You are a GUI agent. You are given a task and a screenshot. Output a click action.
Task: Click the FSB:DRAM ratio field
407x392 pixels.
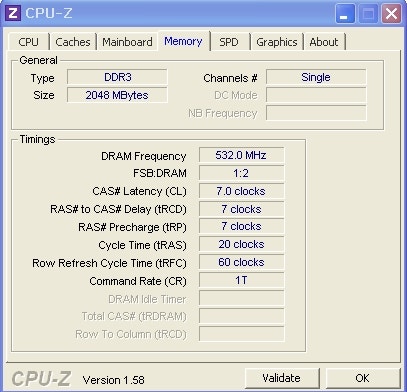click(242, 173)
